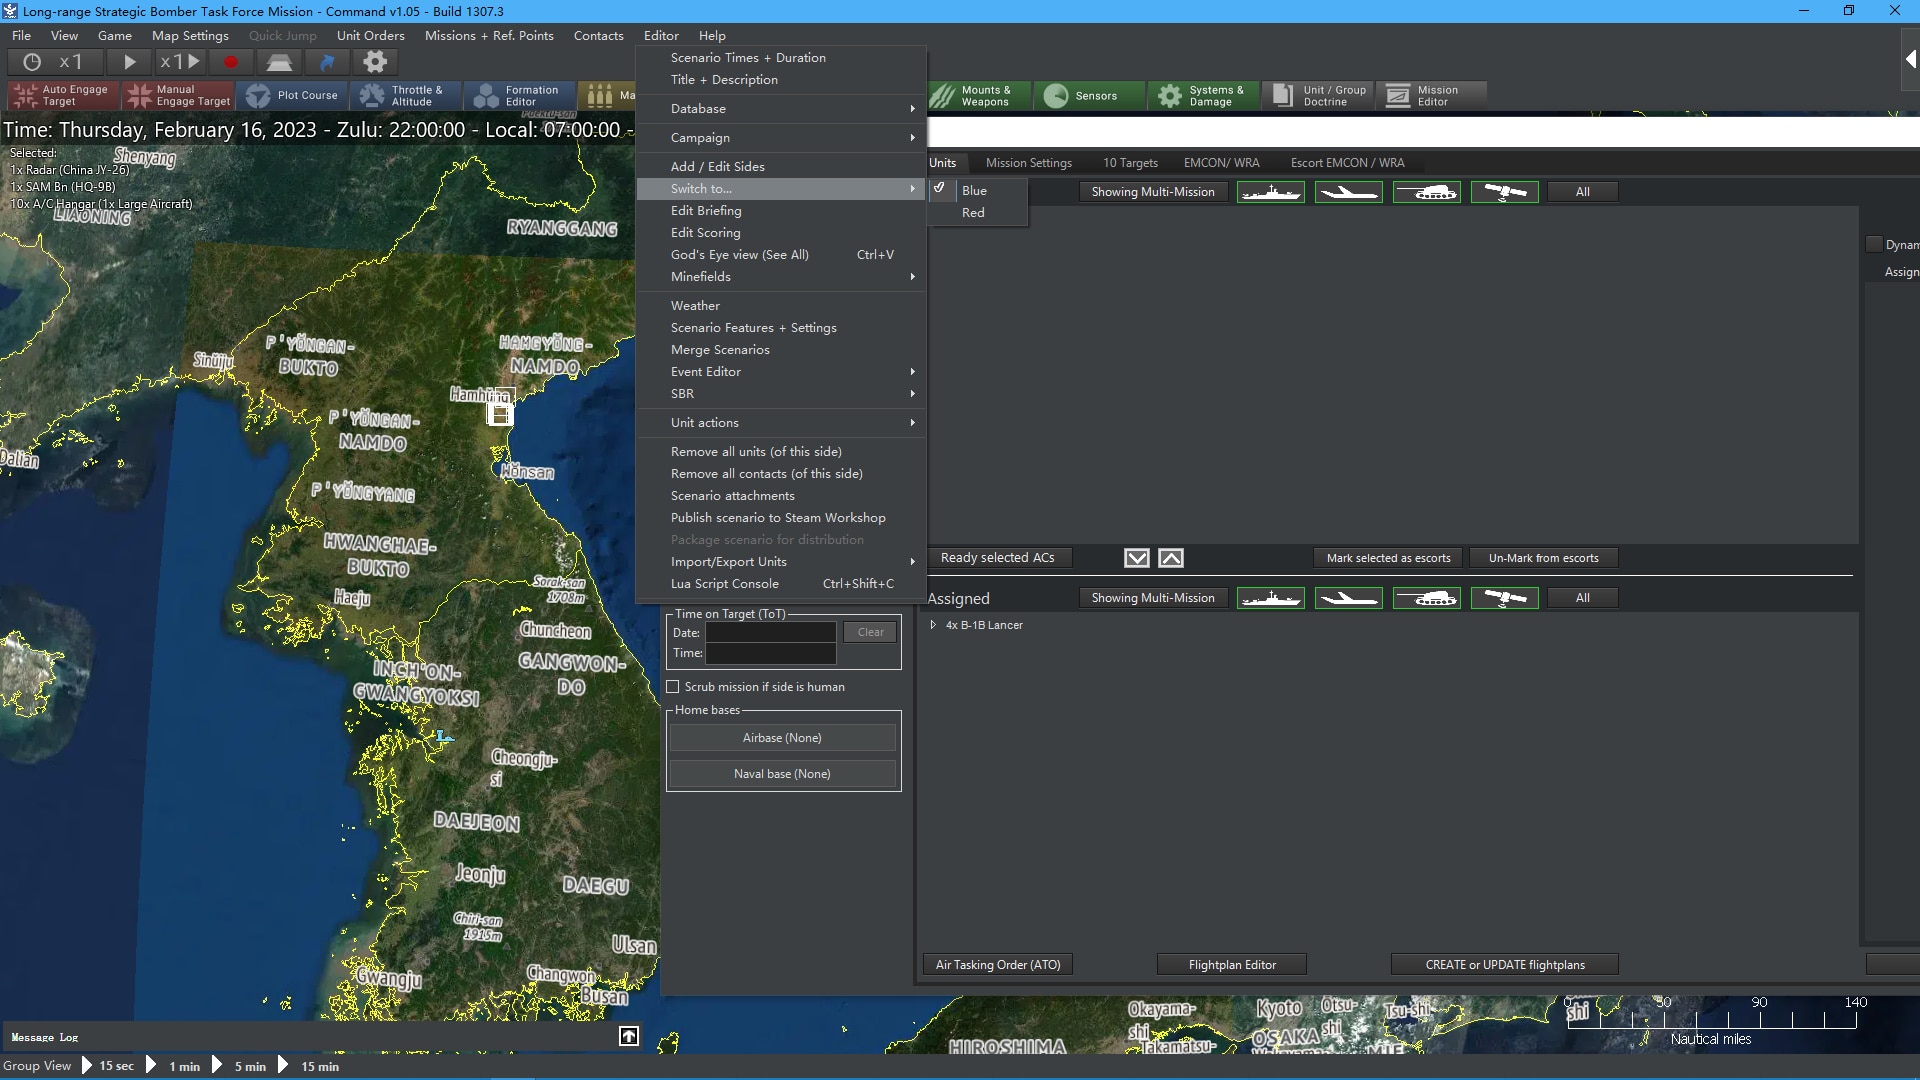The width and height of the screenshot is (1920, 1080).
Task: Open the Lua Script Console menu entry
Action: click(x=724, y=584)
